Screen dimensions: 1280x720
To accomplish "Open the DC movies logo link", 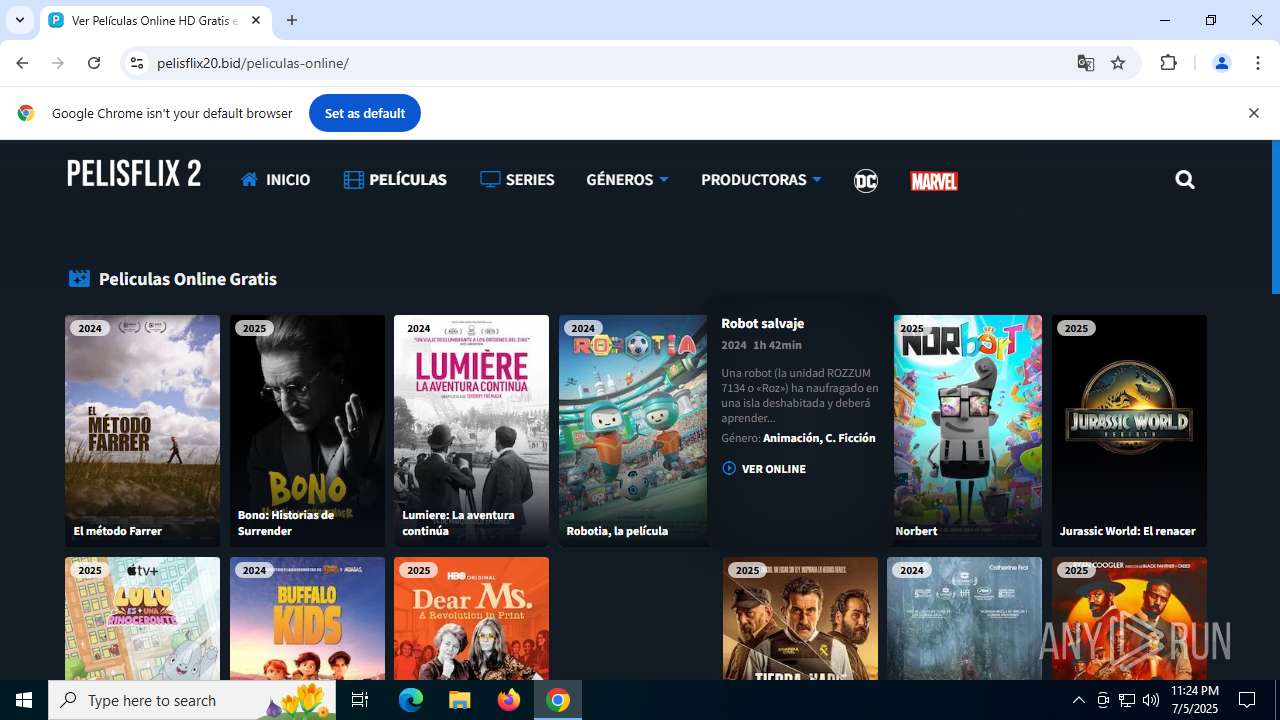I will pos(866,181).
